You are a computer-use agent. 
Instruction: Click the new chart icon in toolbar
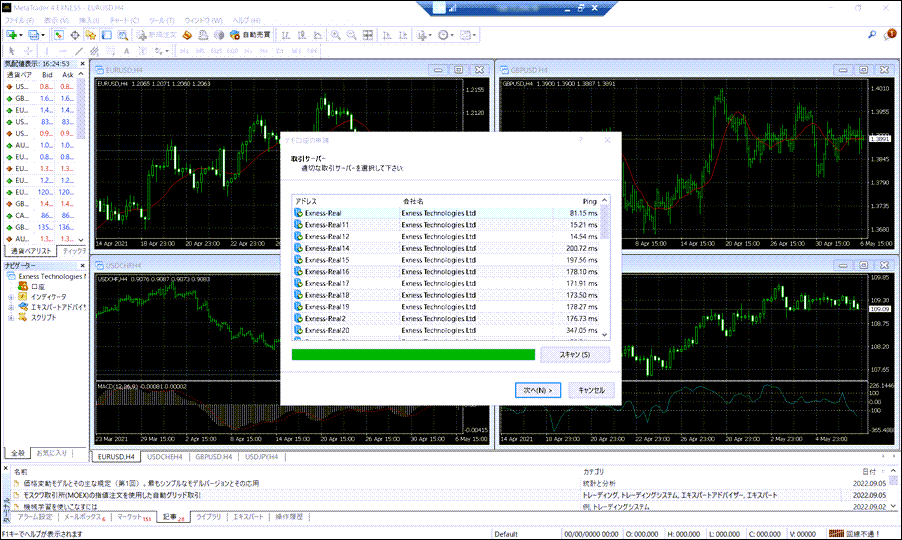(11, 34)
